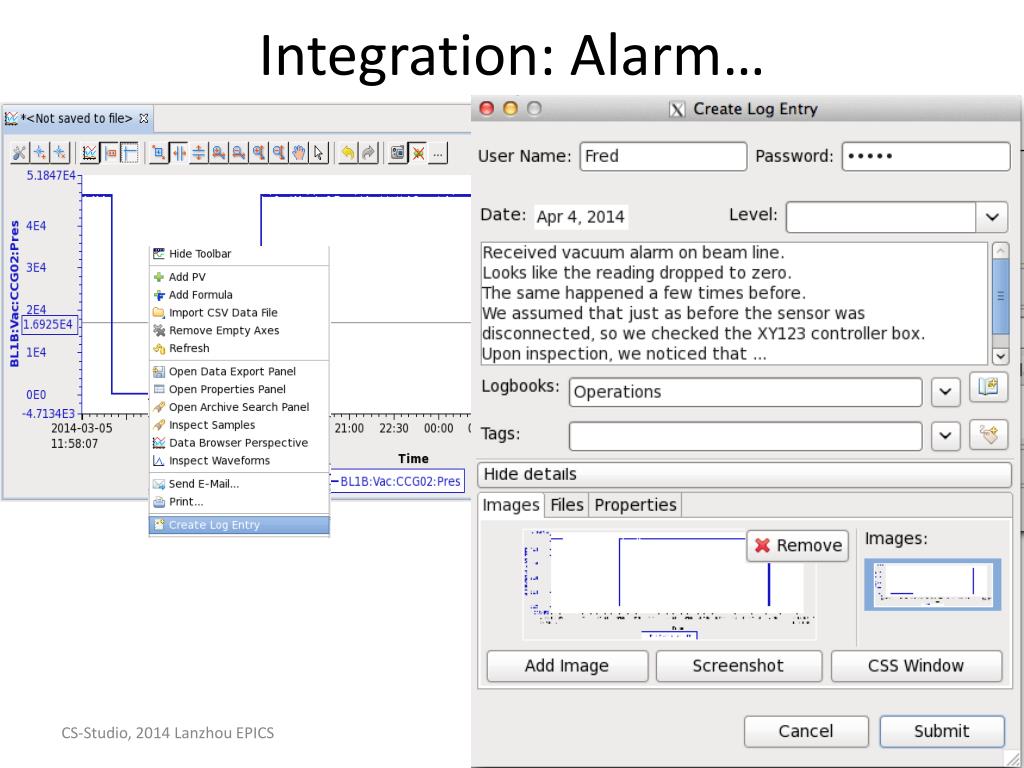Choose Create Log Entry from context menu
The image size is (1024, 768).
coord(239,525)
